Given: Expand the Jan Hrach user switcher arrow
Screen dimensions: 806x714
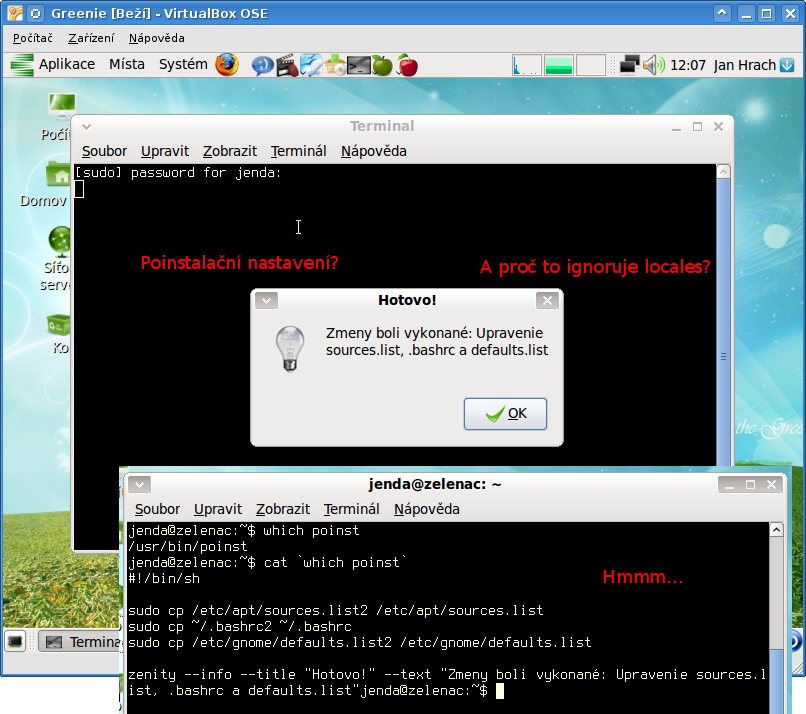Looking at the screenshot, I should pos(787,65).
